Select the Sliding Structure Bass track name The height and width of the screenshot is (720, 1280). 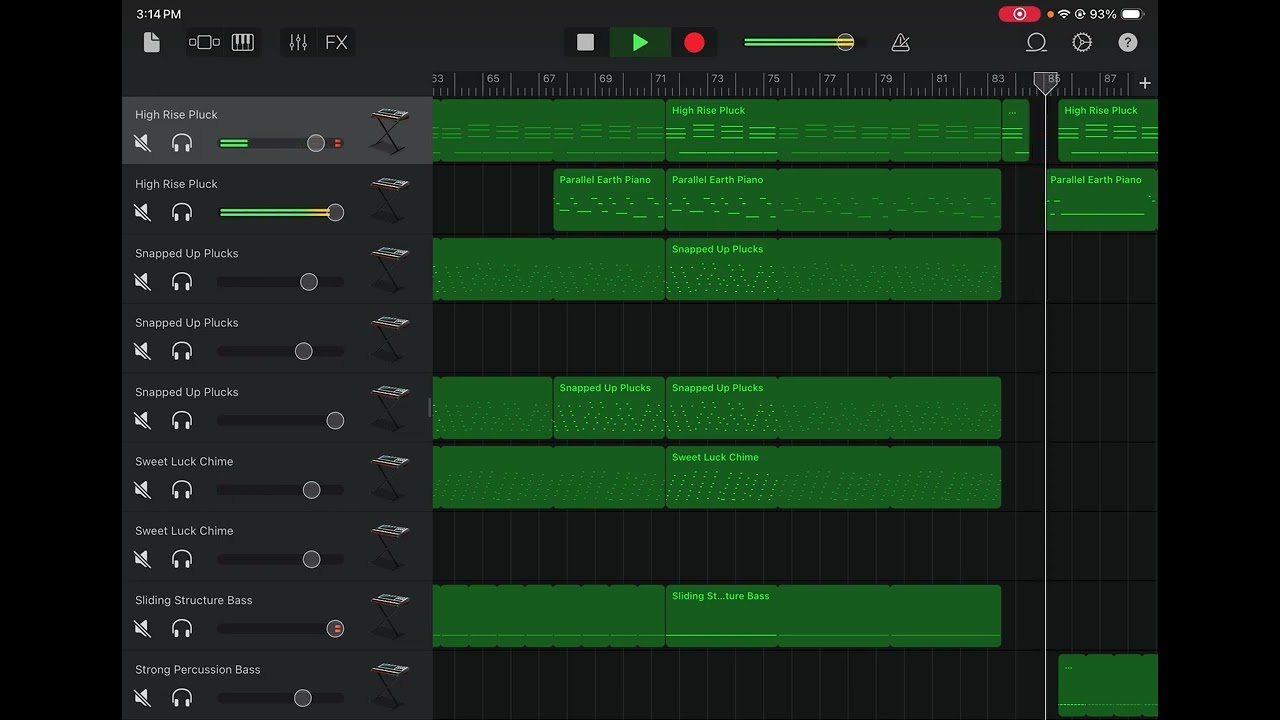click(194, 600)
